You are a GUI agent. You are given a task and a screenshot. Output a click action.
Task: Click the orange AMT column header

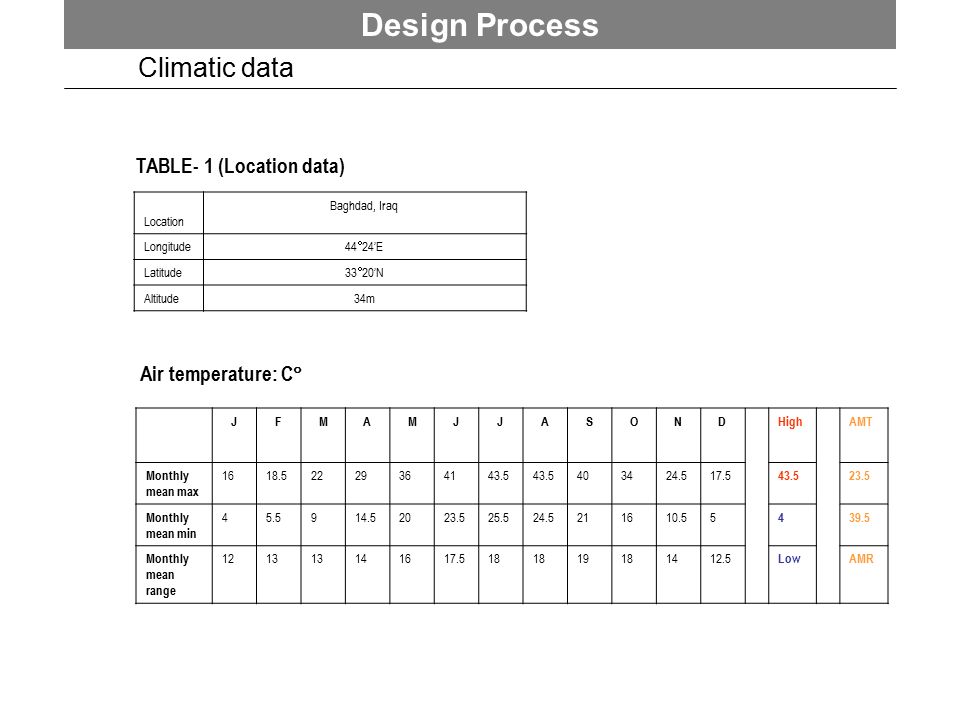click(863, 435)
